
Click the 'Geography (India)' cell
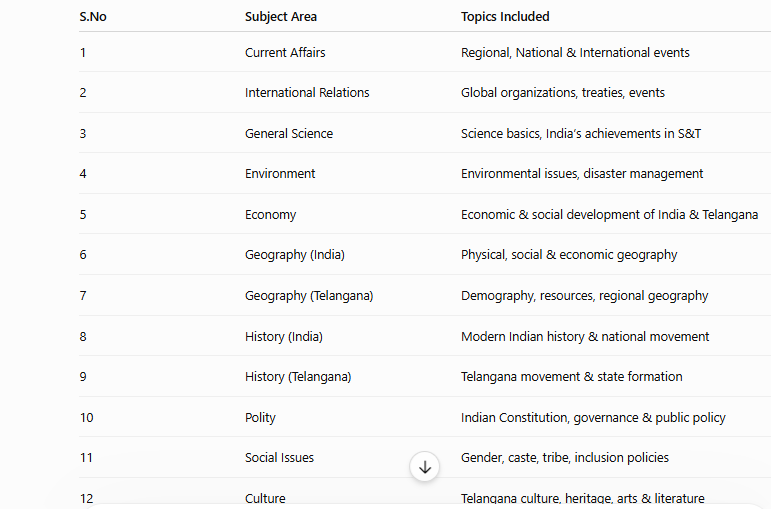click(x=295, y=255)
